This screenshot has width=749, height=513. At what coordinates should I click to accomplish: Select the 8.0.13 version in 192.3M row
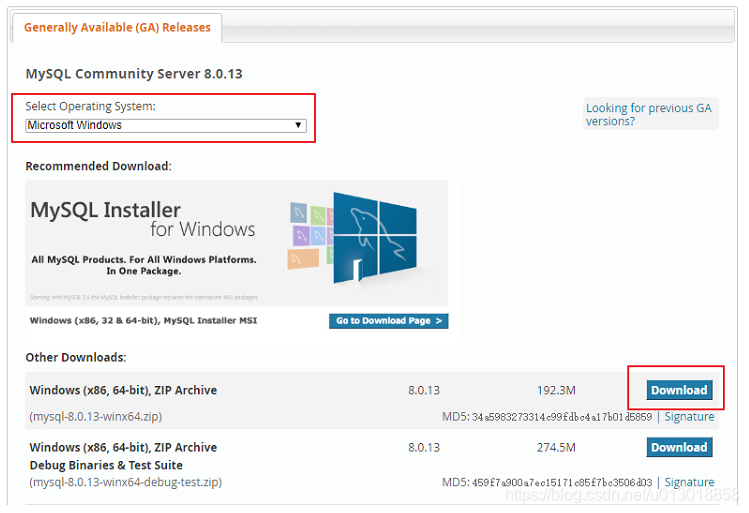(x=424, y=391)
